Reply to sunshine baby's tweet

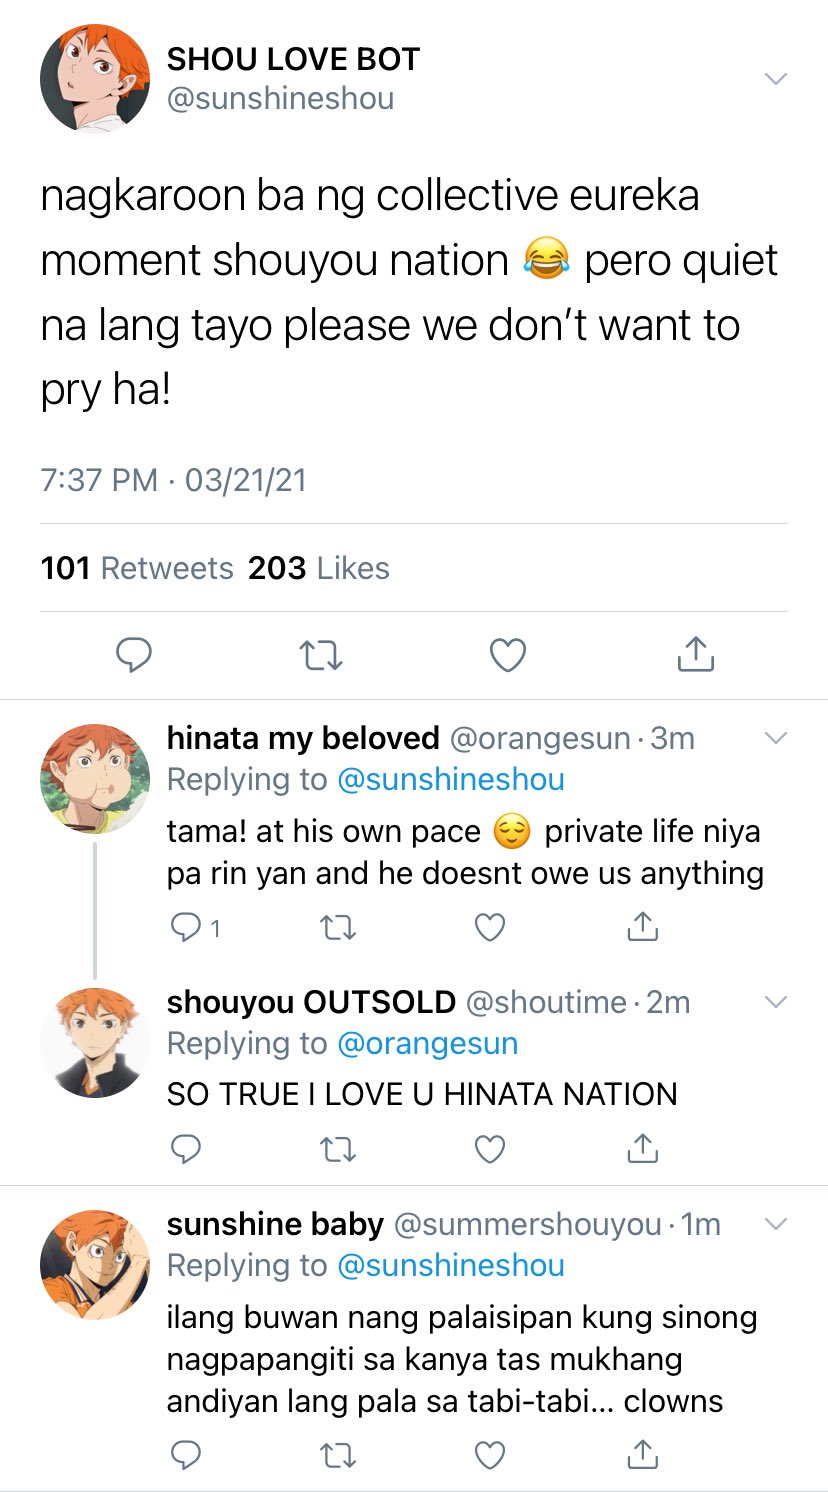point(185,1456)
